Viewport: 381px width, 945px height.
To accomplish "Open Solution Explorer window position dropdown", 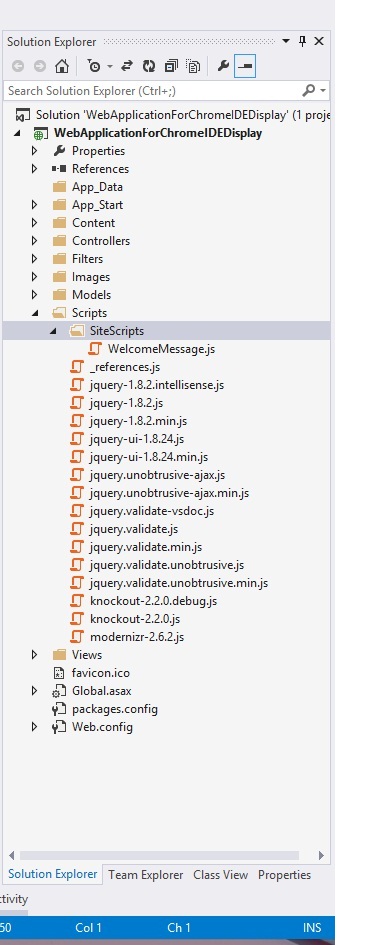I will tap(286, 42).
